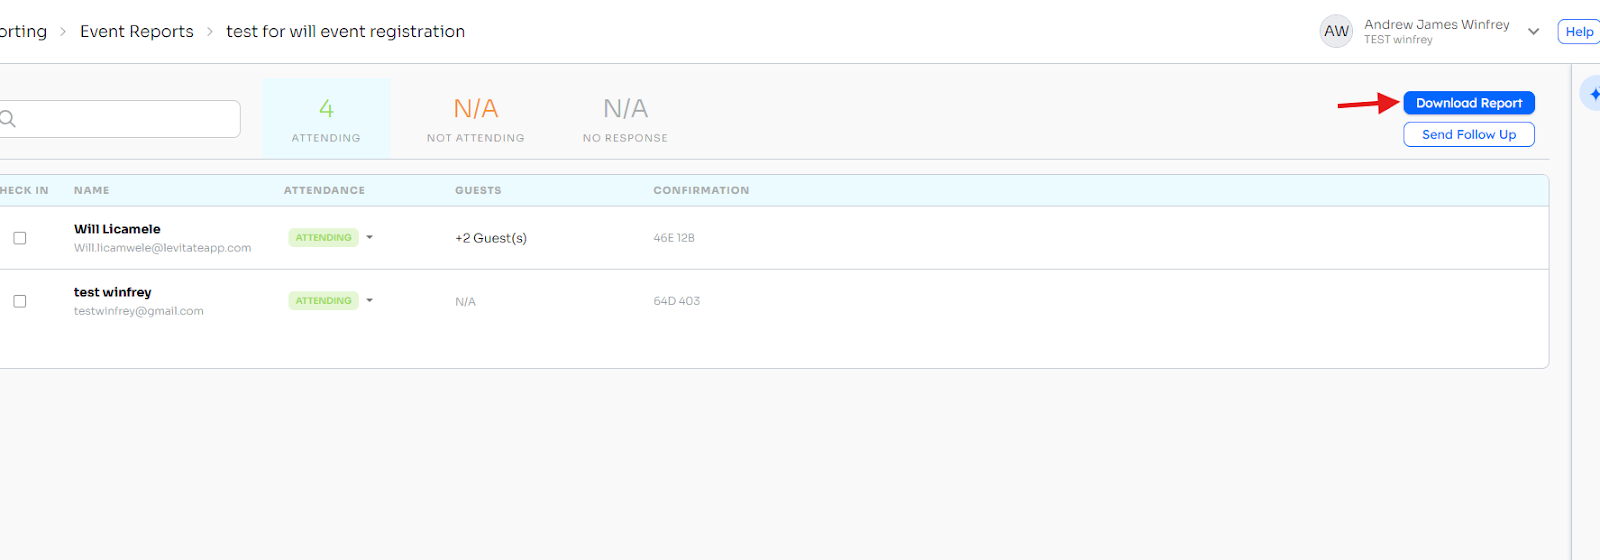Click testwinfrey@gmail.com email text
Image resolution: width=1600 pixels, height=560 pixels.
139,311
